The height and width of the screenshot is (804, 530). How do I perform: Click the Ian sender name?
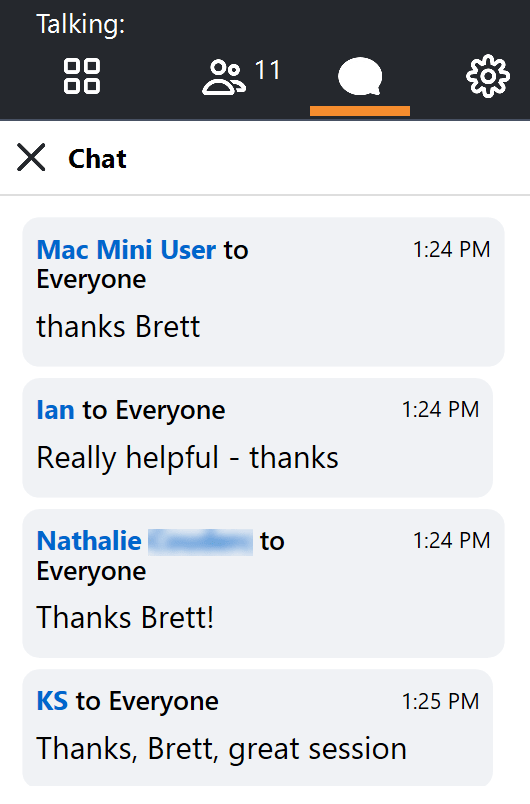click(55, 410)
